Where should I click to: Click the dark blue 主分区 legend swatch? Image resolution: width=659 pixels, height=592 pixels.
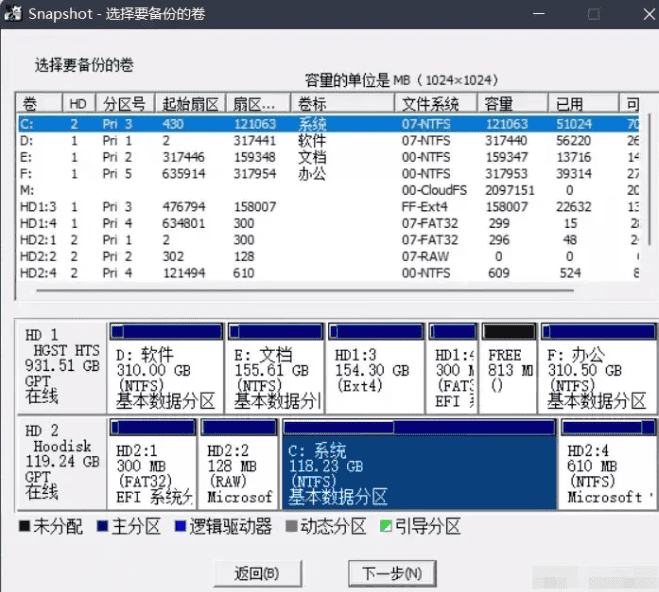pos(103,526)
